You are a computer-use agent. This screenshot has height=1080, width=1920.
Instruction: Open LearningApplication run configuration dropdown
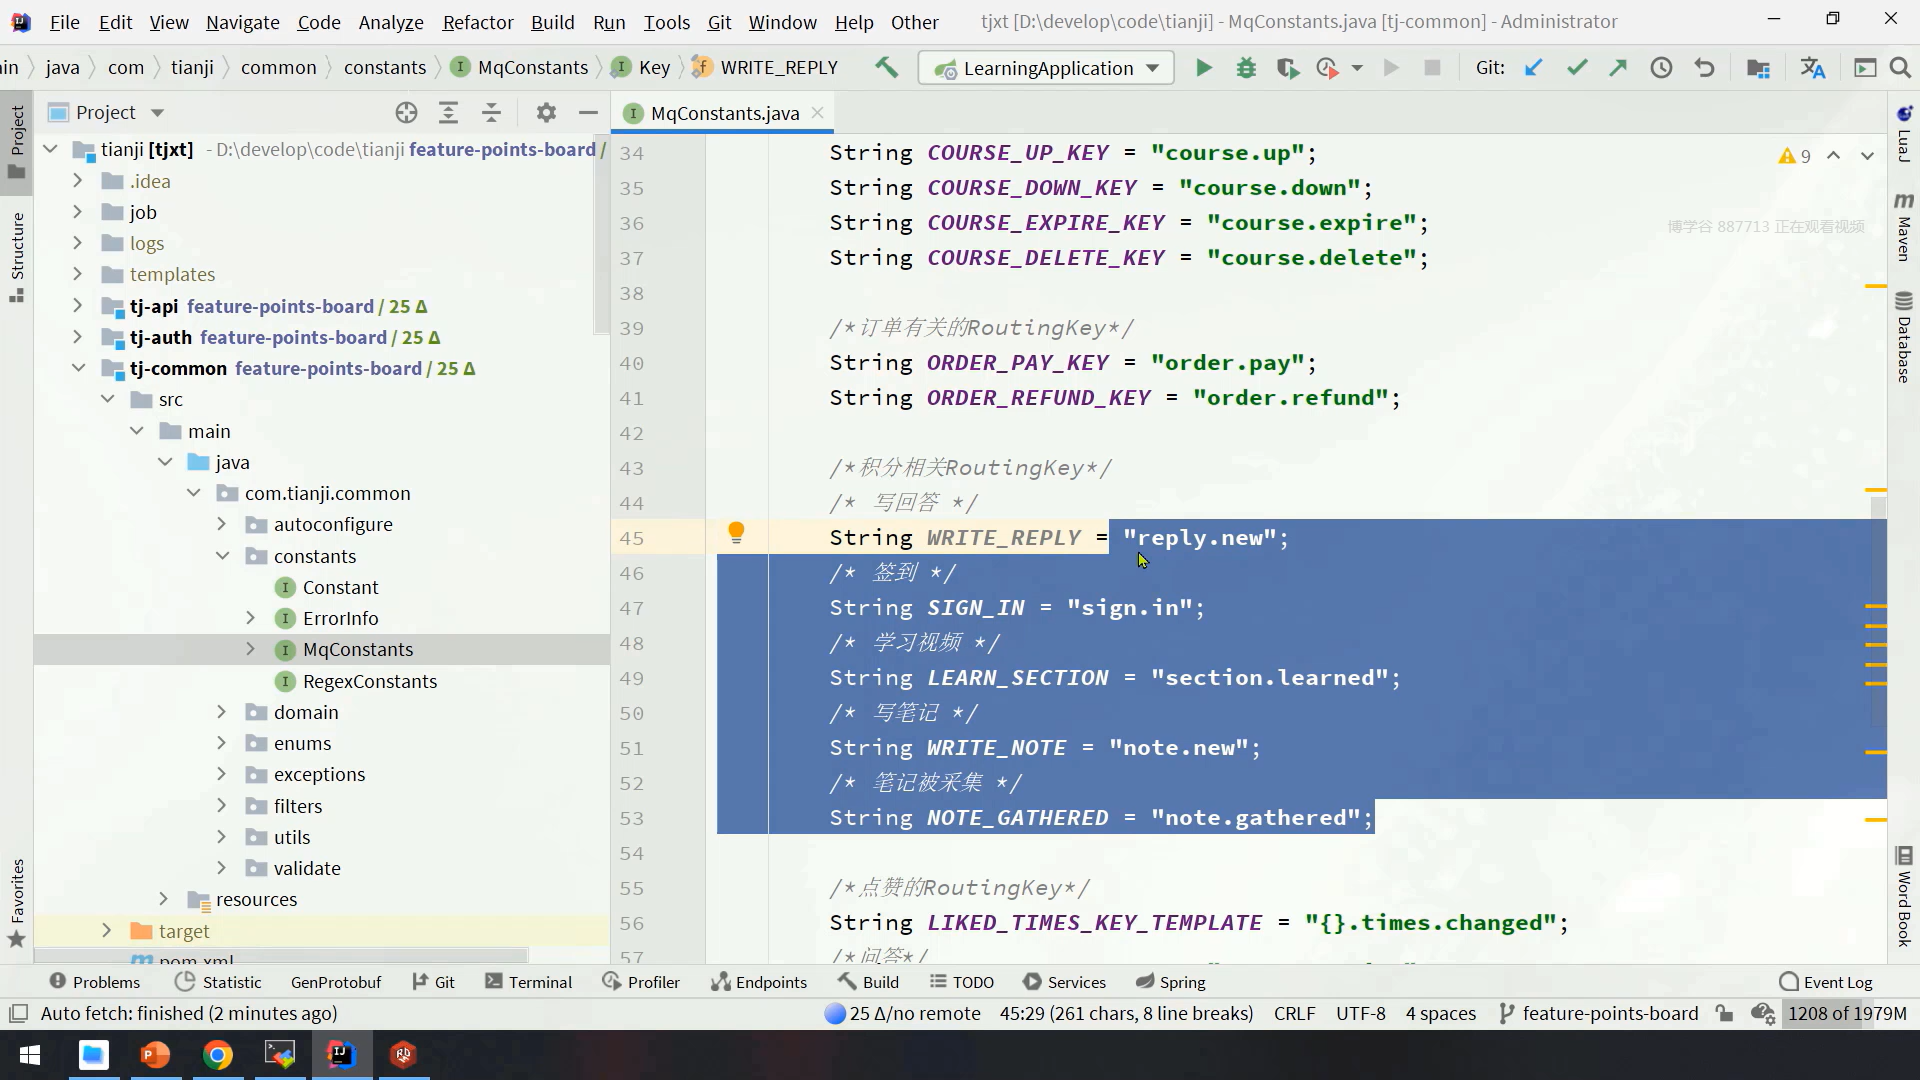tap(1045, 68)
